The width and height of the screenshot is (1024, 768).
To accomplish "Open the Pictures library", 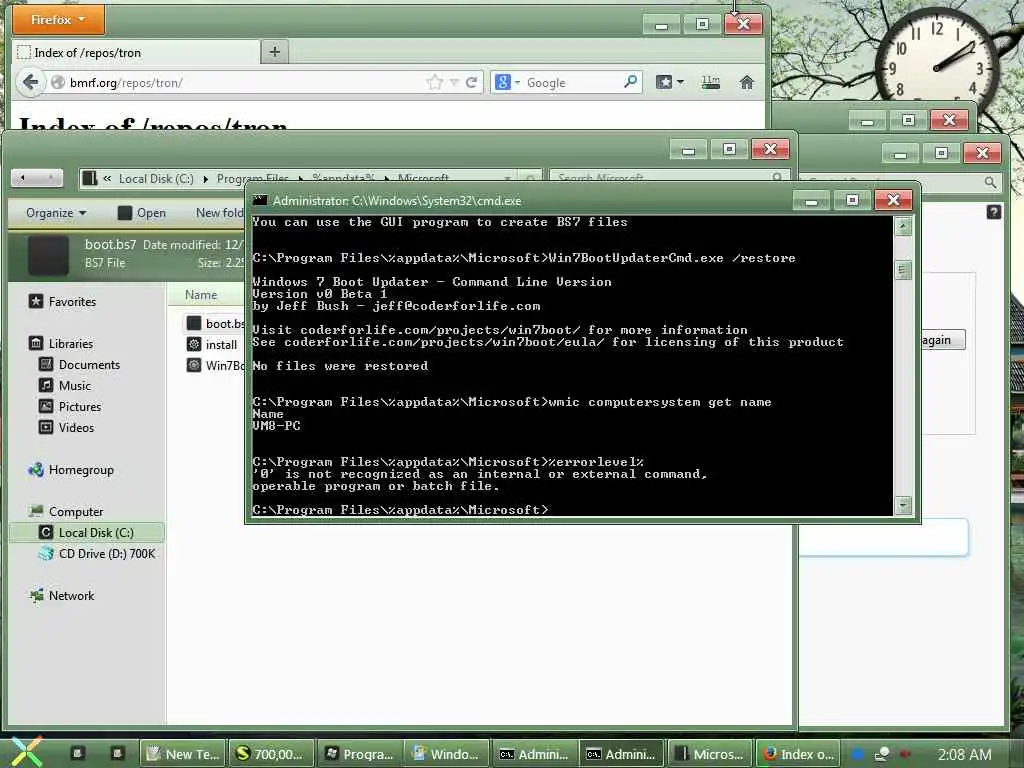I will coord(71,406).
